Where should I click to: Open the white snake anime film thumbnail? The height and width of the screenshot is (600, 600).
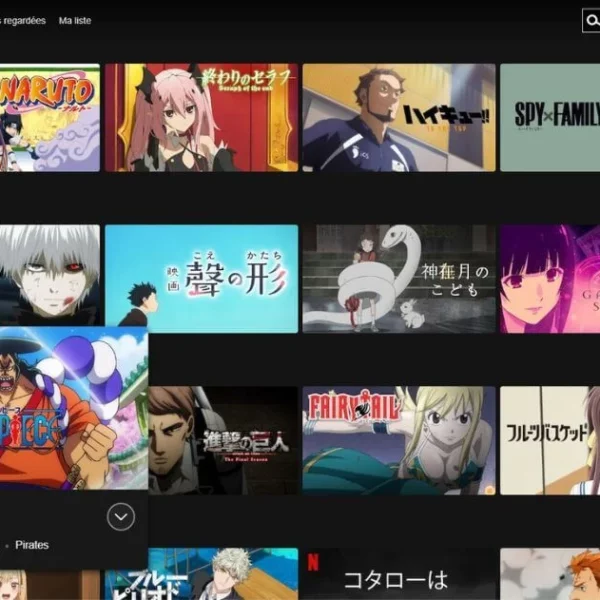pos(399,279)
